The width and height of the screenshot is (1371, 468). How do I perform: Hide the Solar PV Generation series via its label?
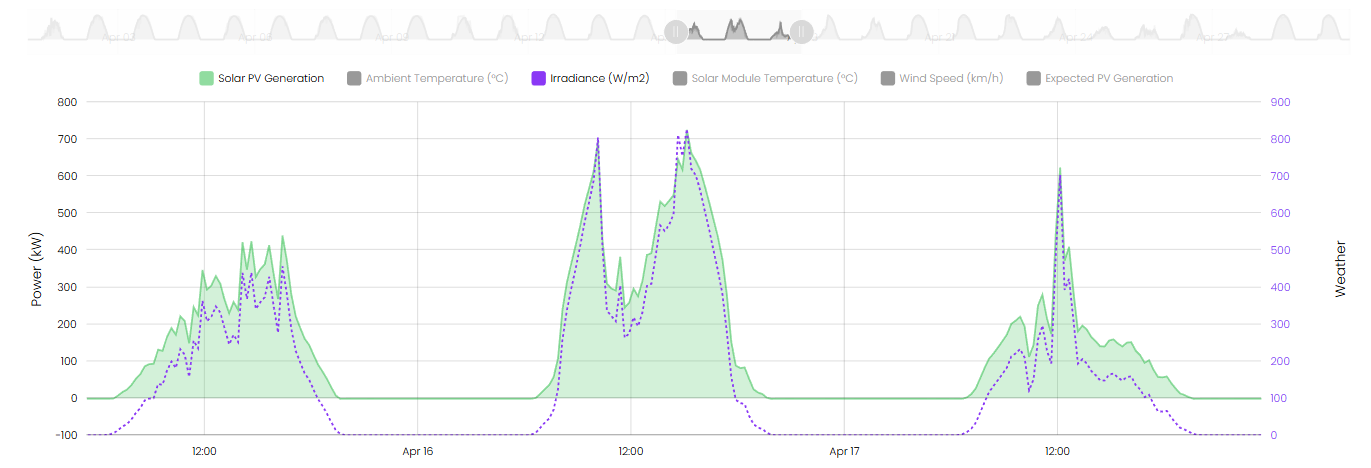pos(271,78)
